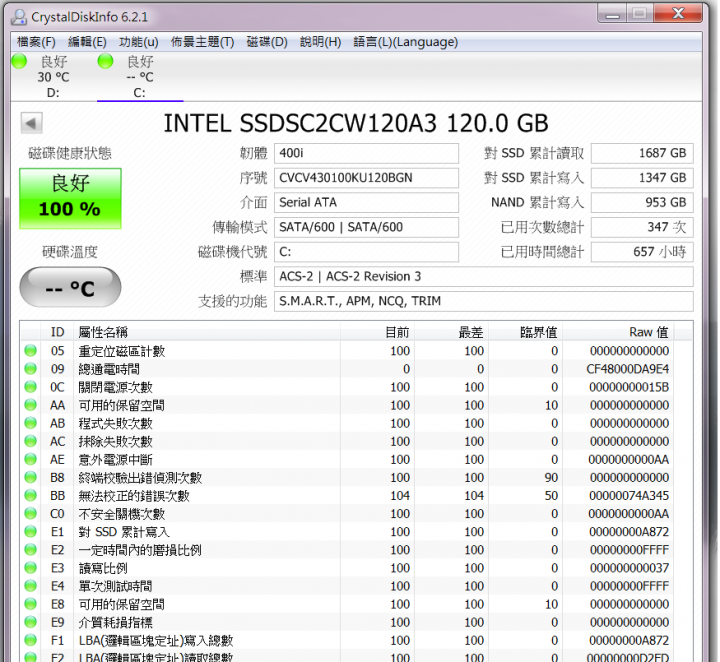The height and width of the screenshot is (662, 720).
Task: Click status dot of attribute F1 row
Action: 31,640
